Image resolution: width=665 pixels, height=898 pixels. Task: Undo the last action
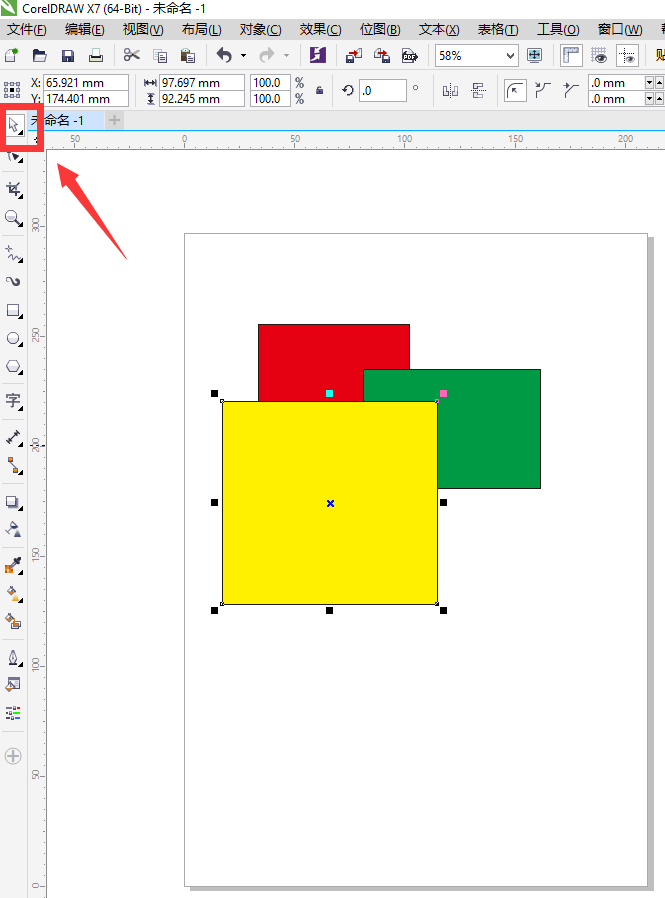pos(224,56)
